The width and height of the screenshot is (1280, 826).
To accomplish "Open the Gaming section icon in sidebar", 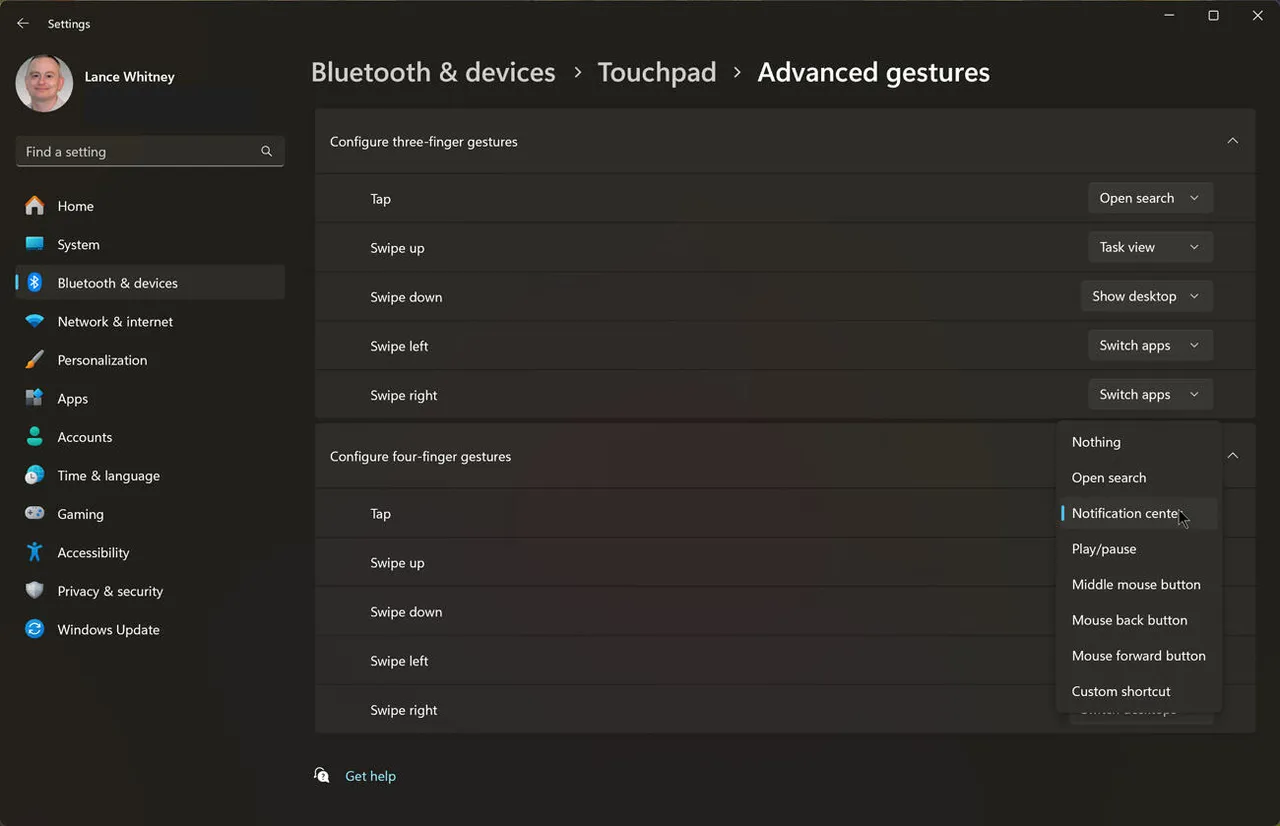I will [35, 514].
